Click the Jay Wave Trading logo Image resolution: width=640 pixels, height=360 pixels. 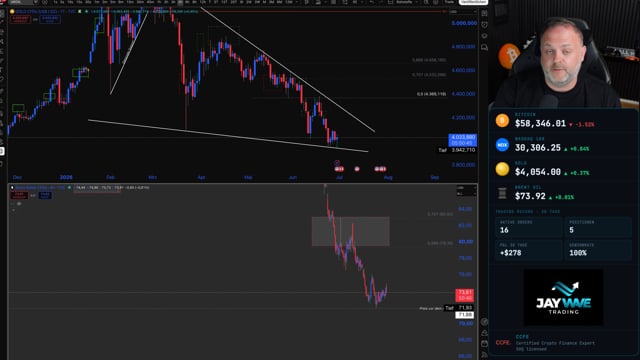(563, 298)
